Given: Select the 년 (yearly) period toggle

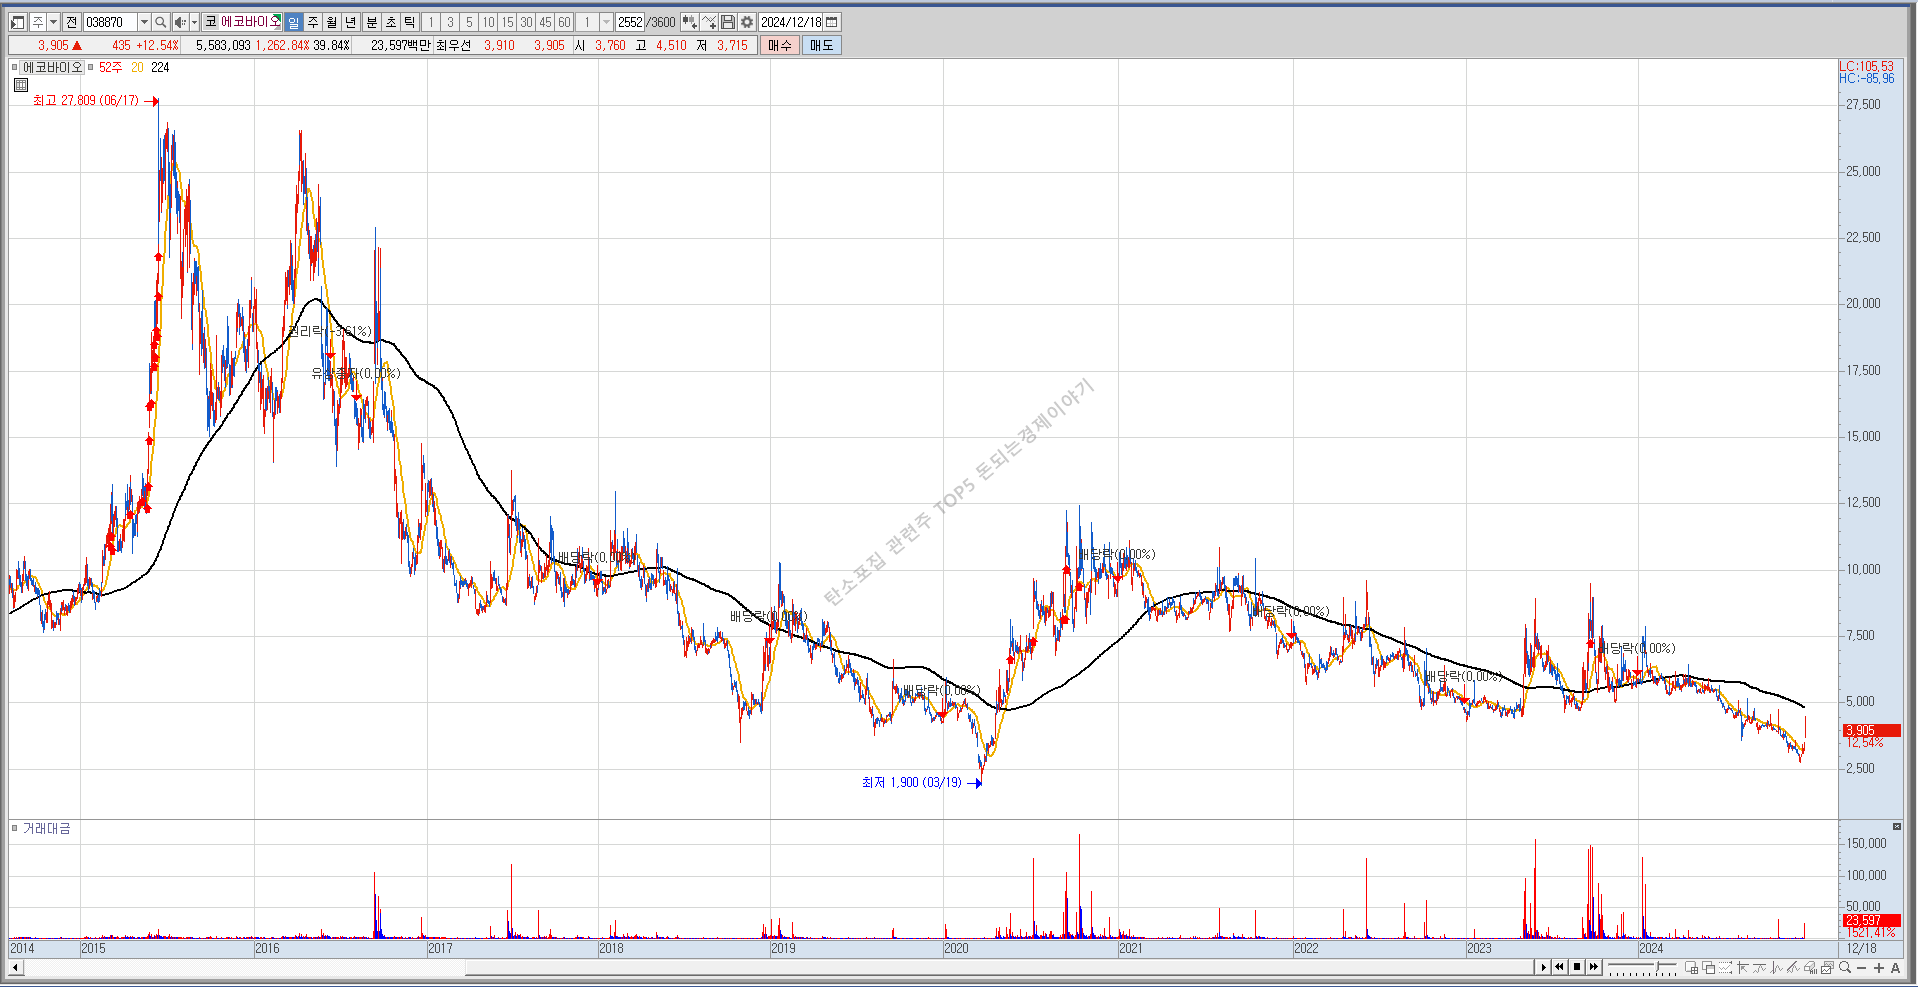Looking at the screenshot, I should coord(350,22).
